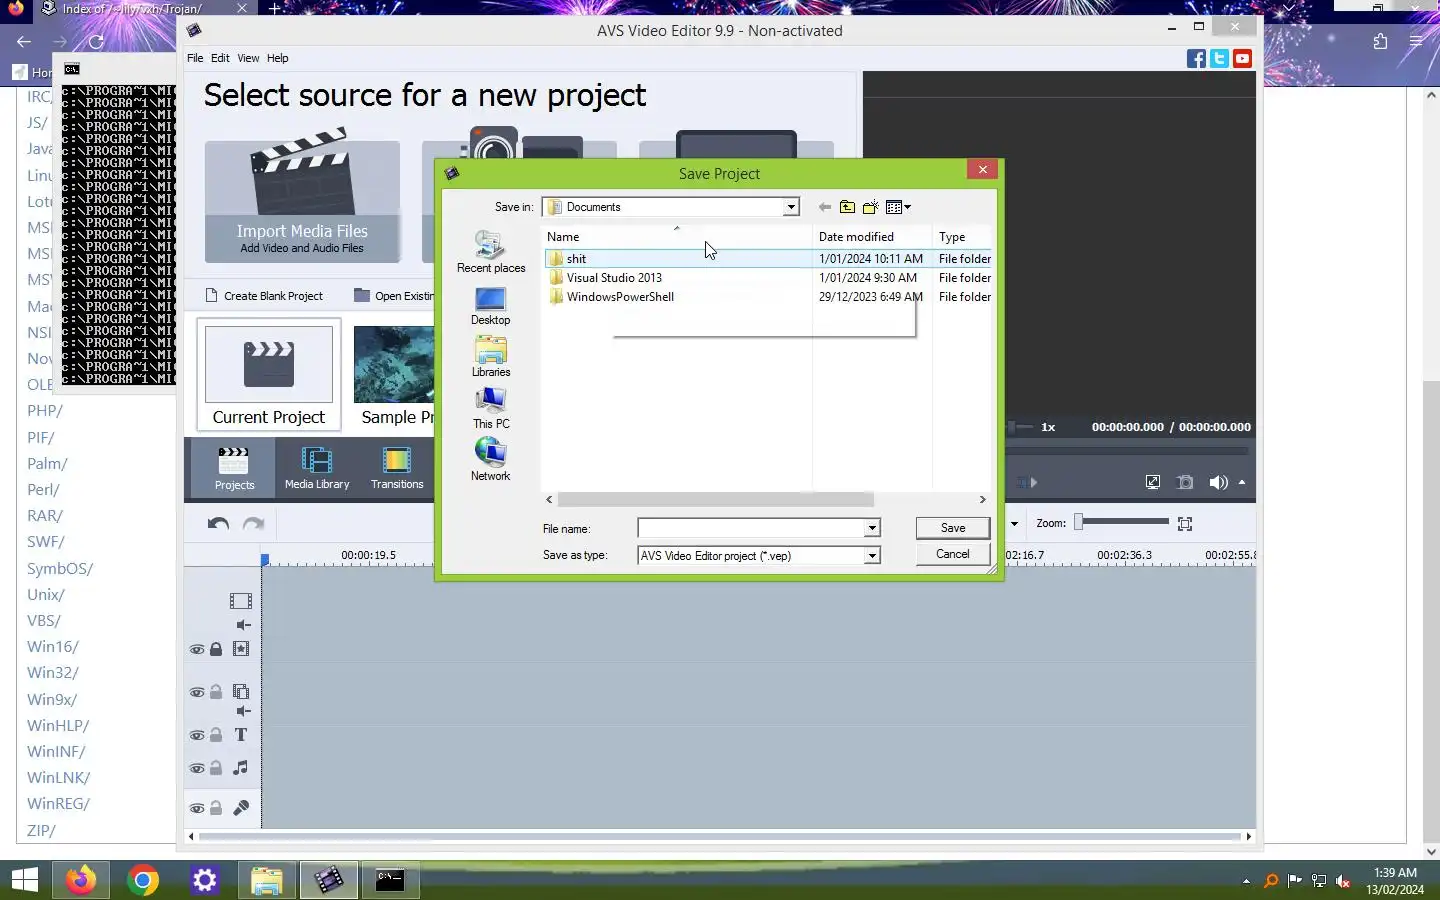Click the 1x playback speed slider
The height and width of the screenshot is (900, 1440).
1019,427
